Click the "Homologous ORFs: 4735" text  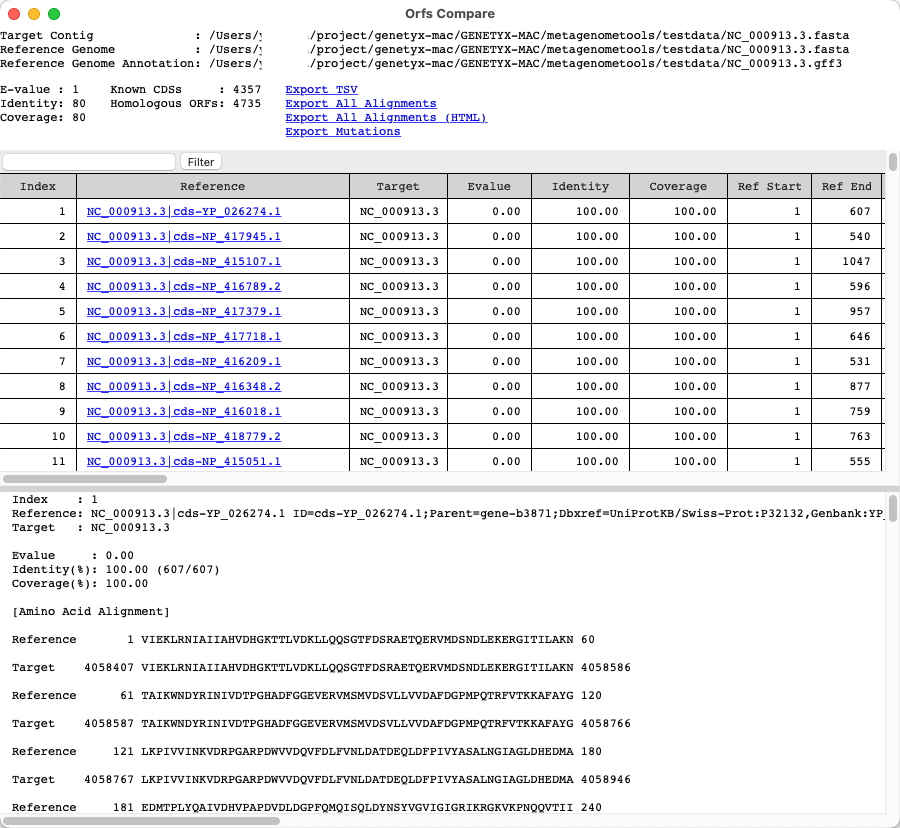click(x=185, y=103)
